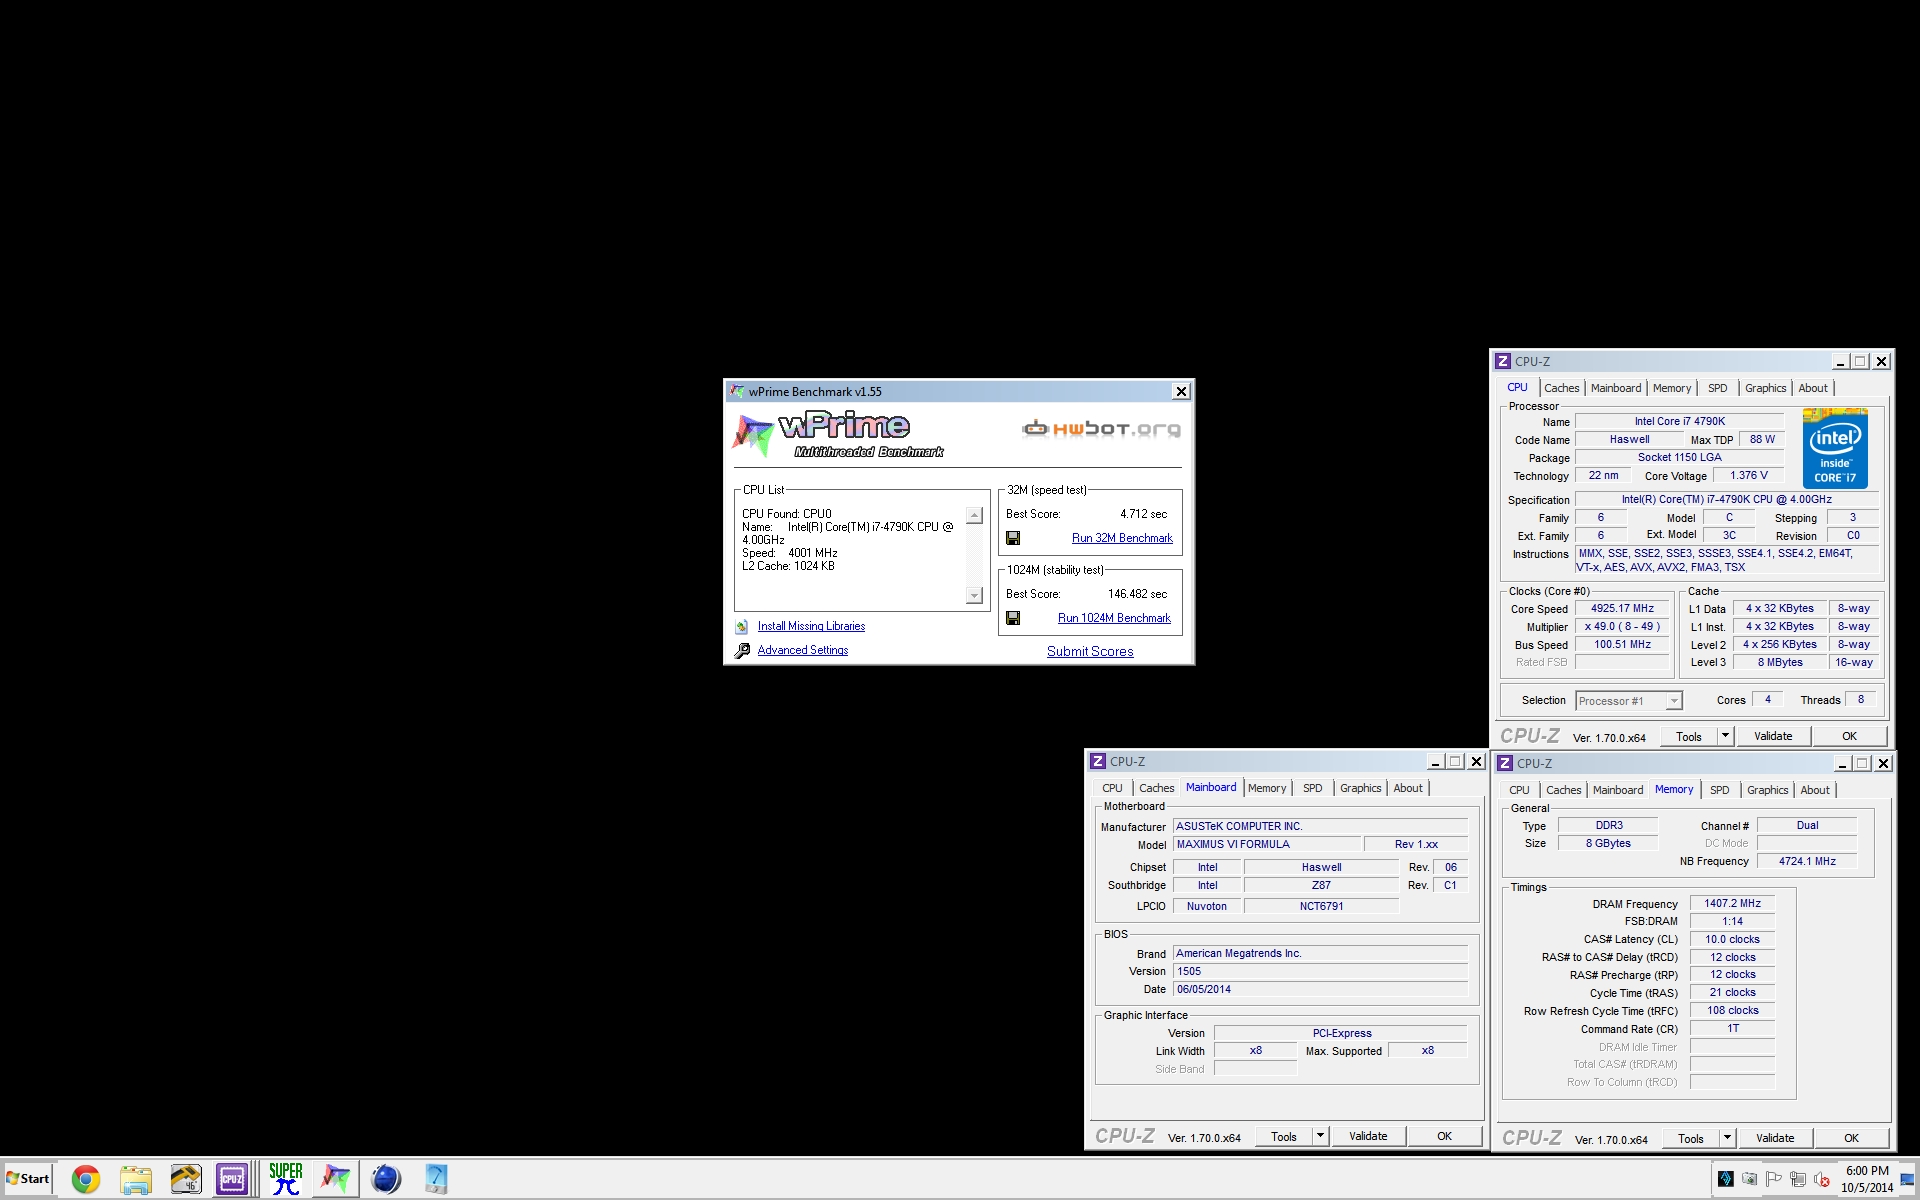Activate the CPU-Z taskbar icon
The height and width of the screenshot is (1200, 1920).
click(232, 1180)
